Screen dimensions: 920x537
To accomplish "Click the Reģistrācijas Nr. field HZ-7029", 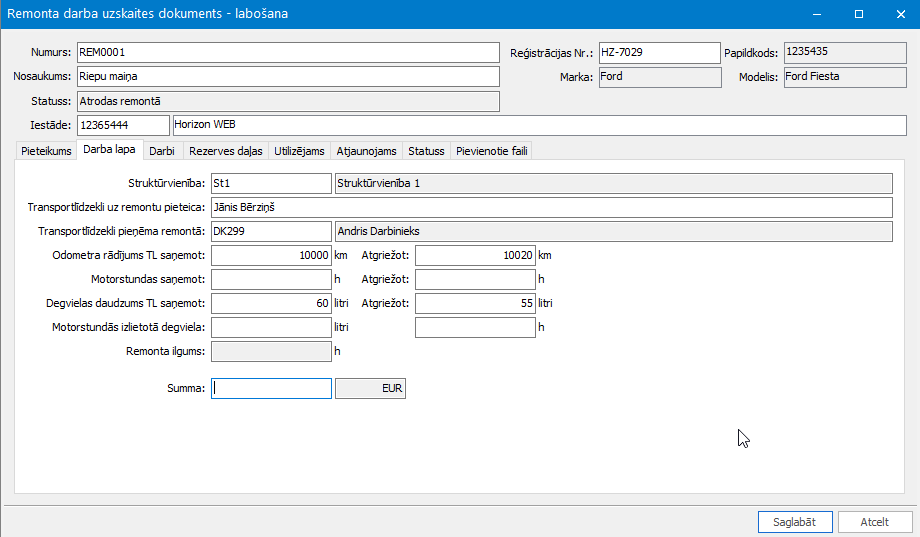I will tap(659, 52).
